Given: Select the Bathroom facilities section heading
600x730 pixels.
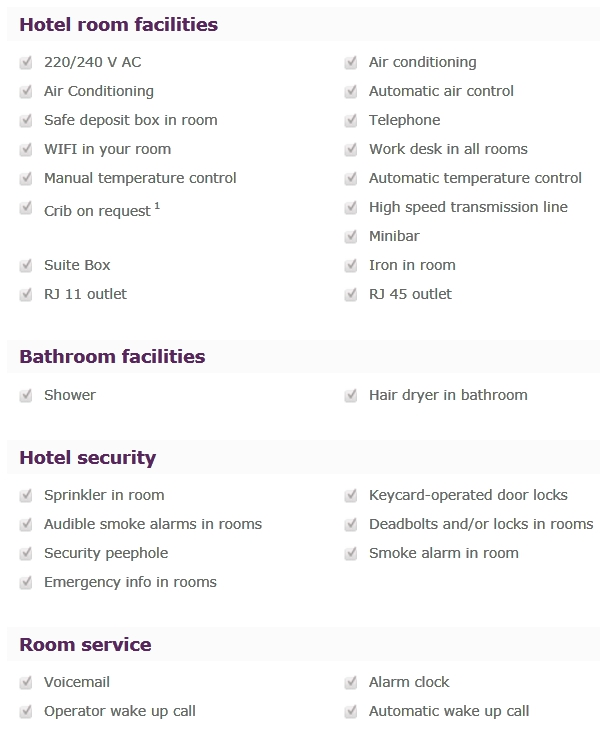Looking at the screenshot, I should coord(112,357).
